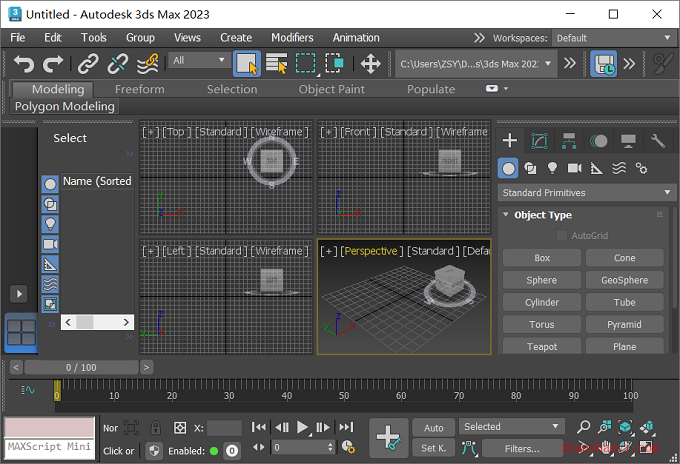This screenshot has width=680, height=464.
Task: Create a Teapot primitive
Action: [x=542, y=346]
